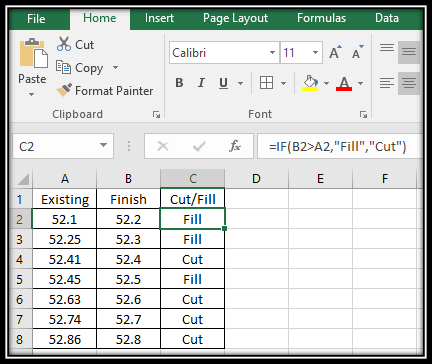Click cell containing 52.25
The height and width of the screenshot is (364, 432).
(x=65, y=239)
